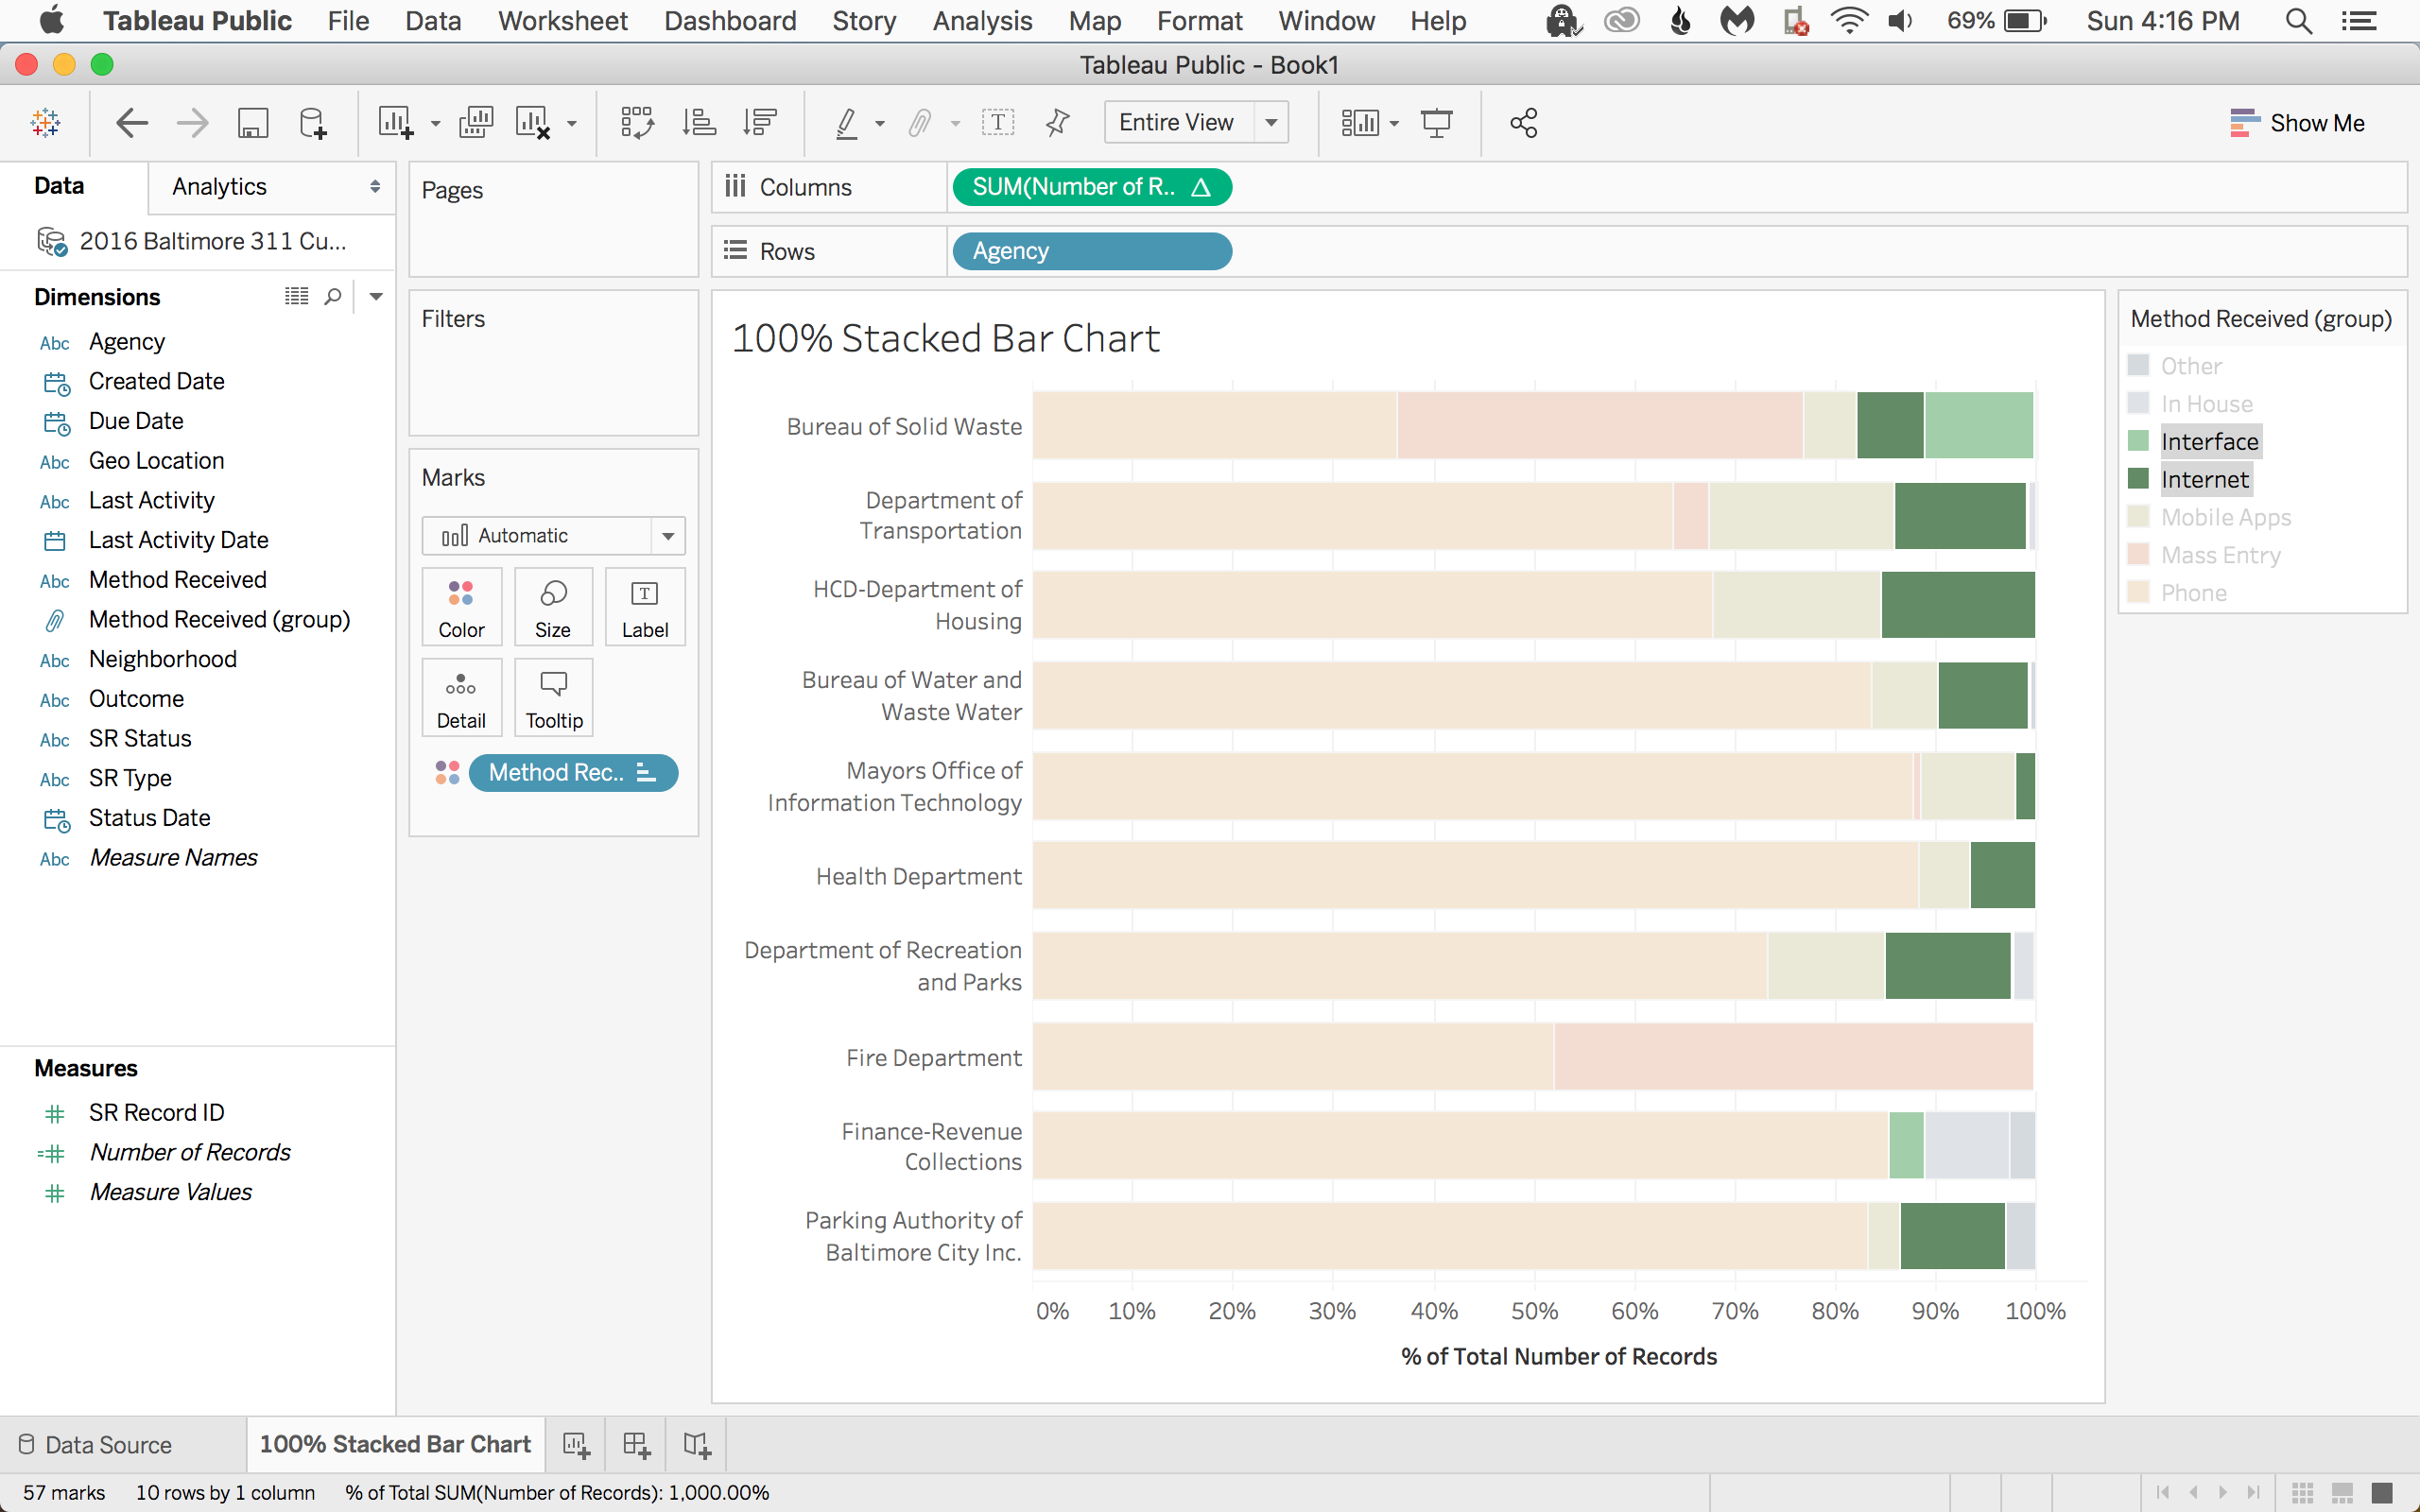Viewport: 2420px width, 1512px height.
Task: Open the Highlight dropdown arrow
Action: pyautogui.click(x=880, y=124)
